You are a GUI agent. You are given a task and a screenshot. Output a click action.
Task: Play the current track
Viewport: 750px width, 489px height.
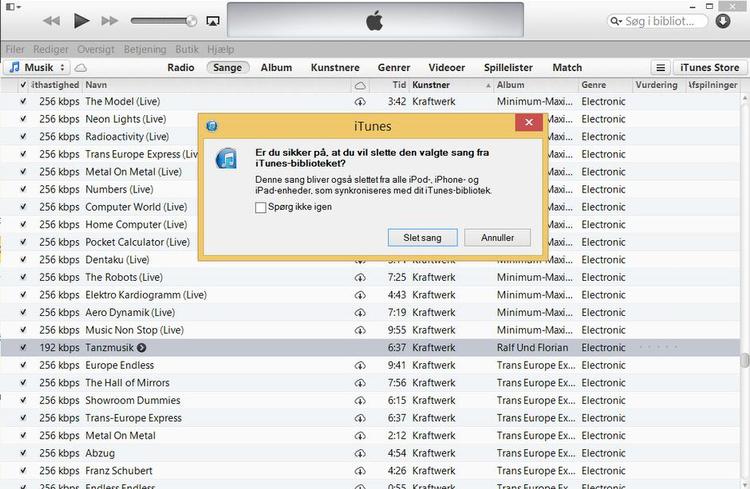(x=81, y=21)
